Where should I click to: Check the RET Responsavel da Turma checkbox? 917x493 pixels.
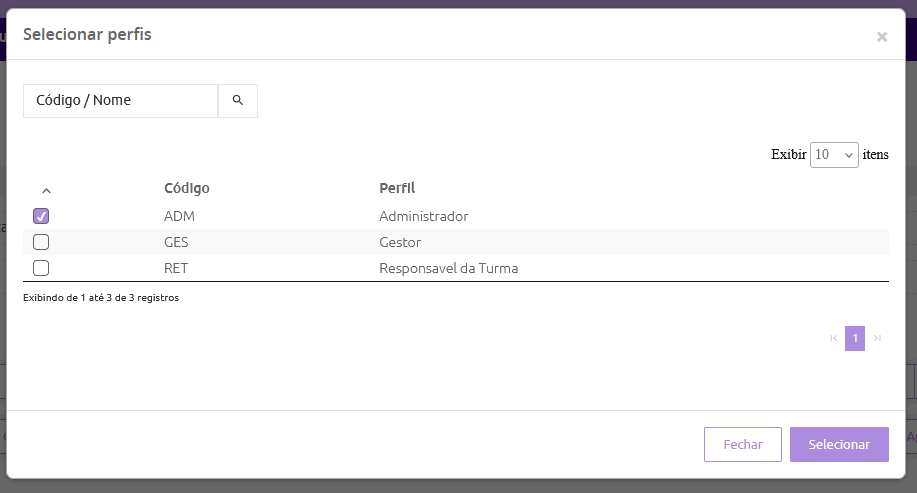pos(41,268)
